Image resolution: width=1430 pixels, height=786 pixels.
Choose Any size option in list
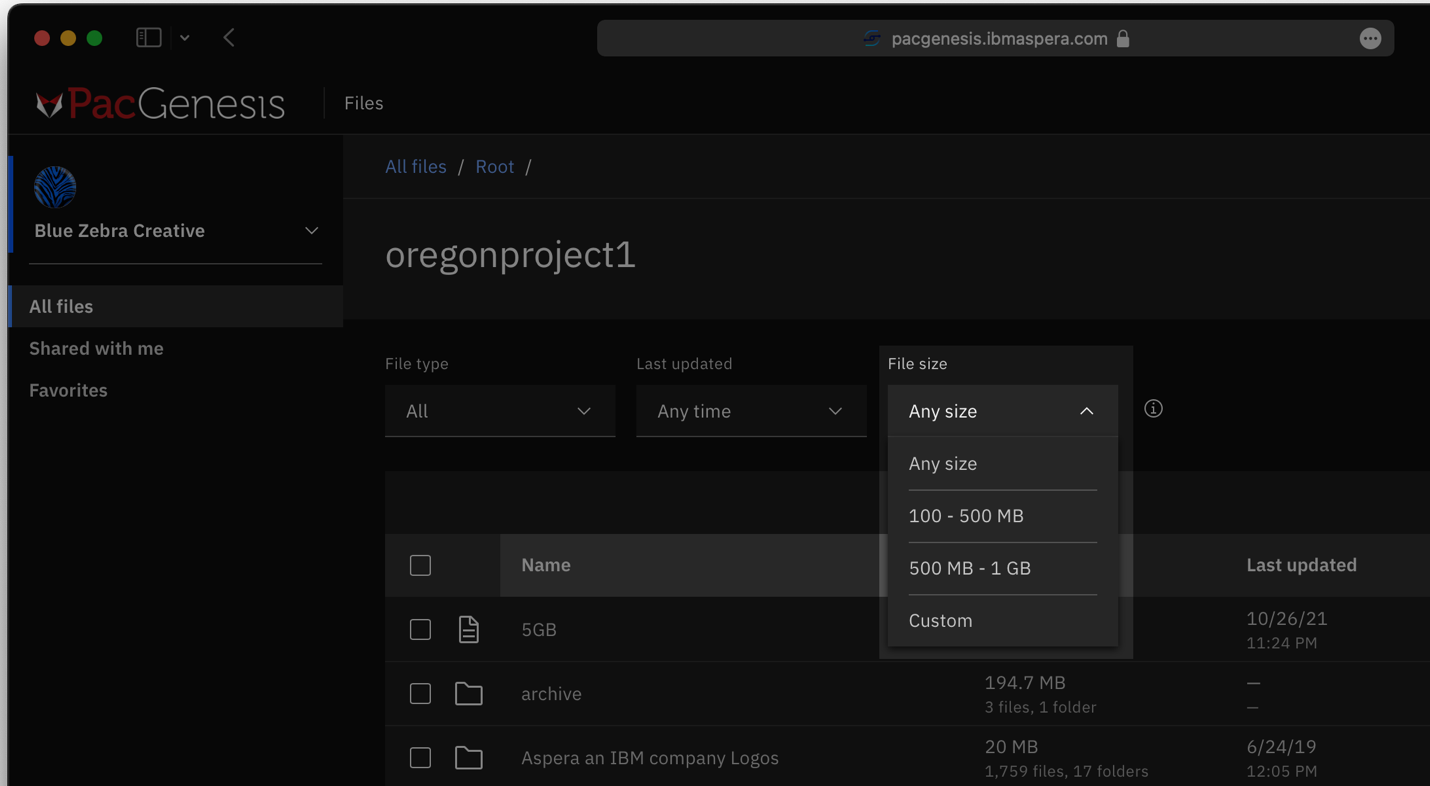pyautogui.click(x=1003, y=464)
